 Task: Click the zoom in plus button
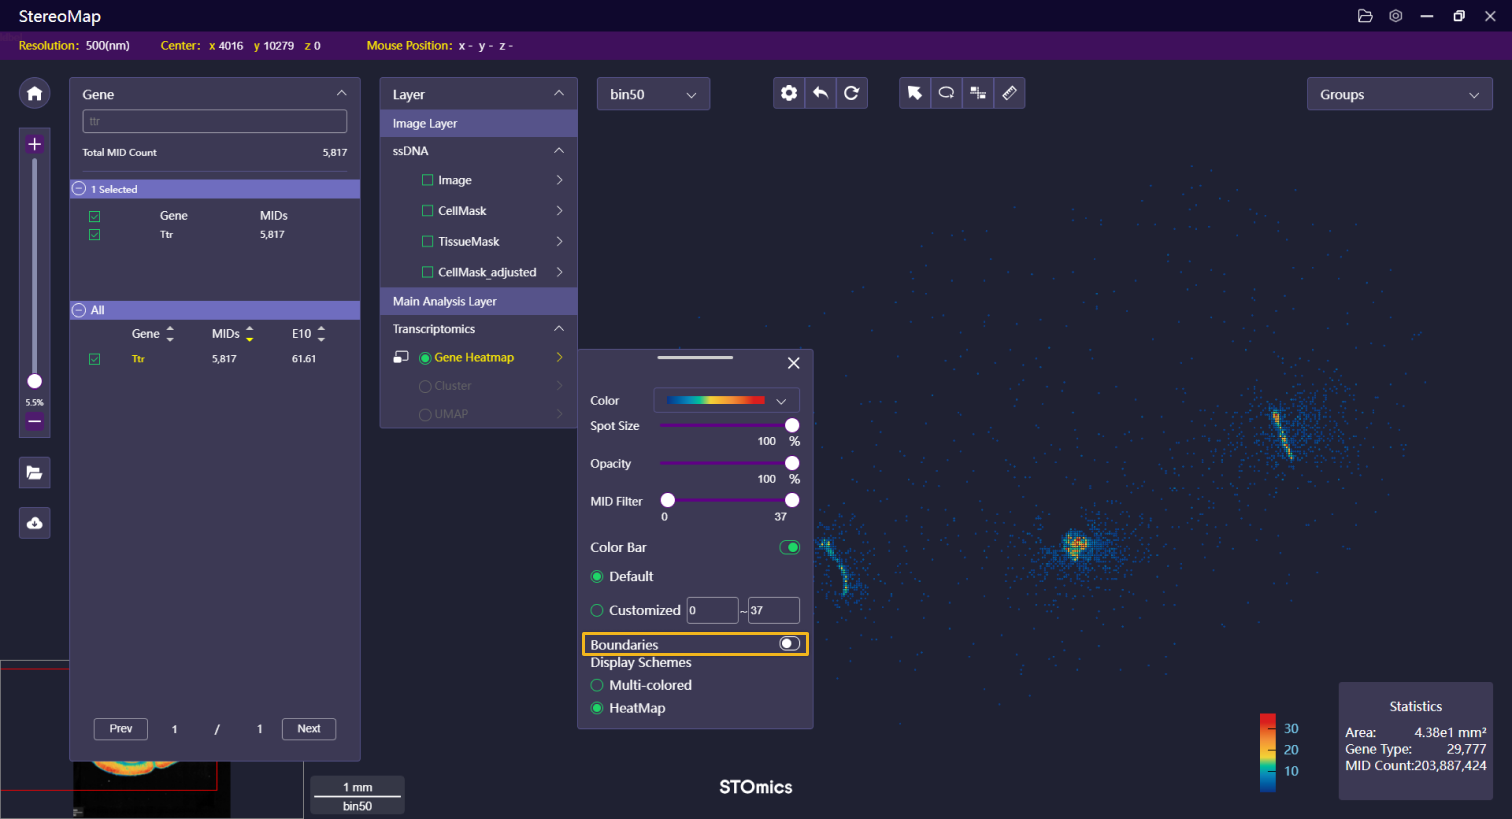[34, 144]
